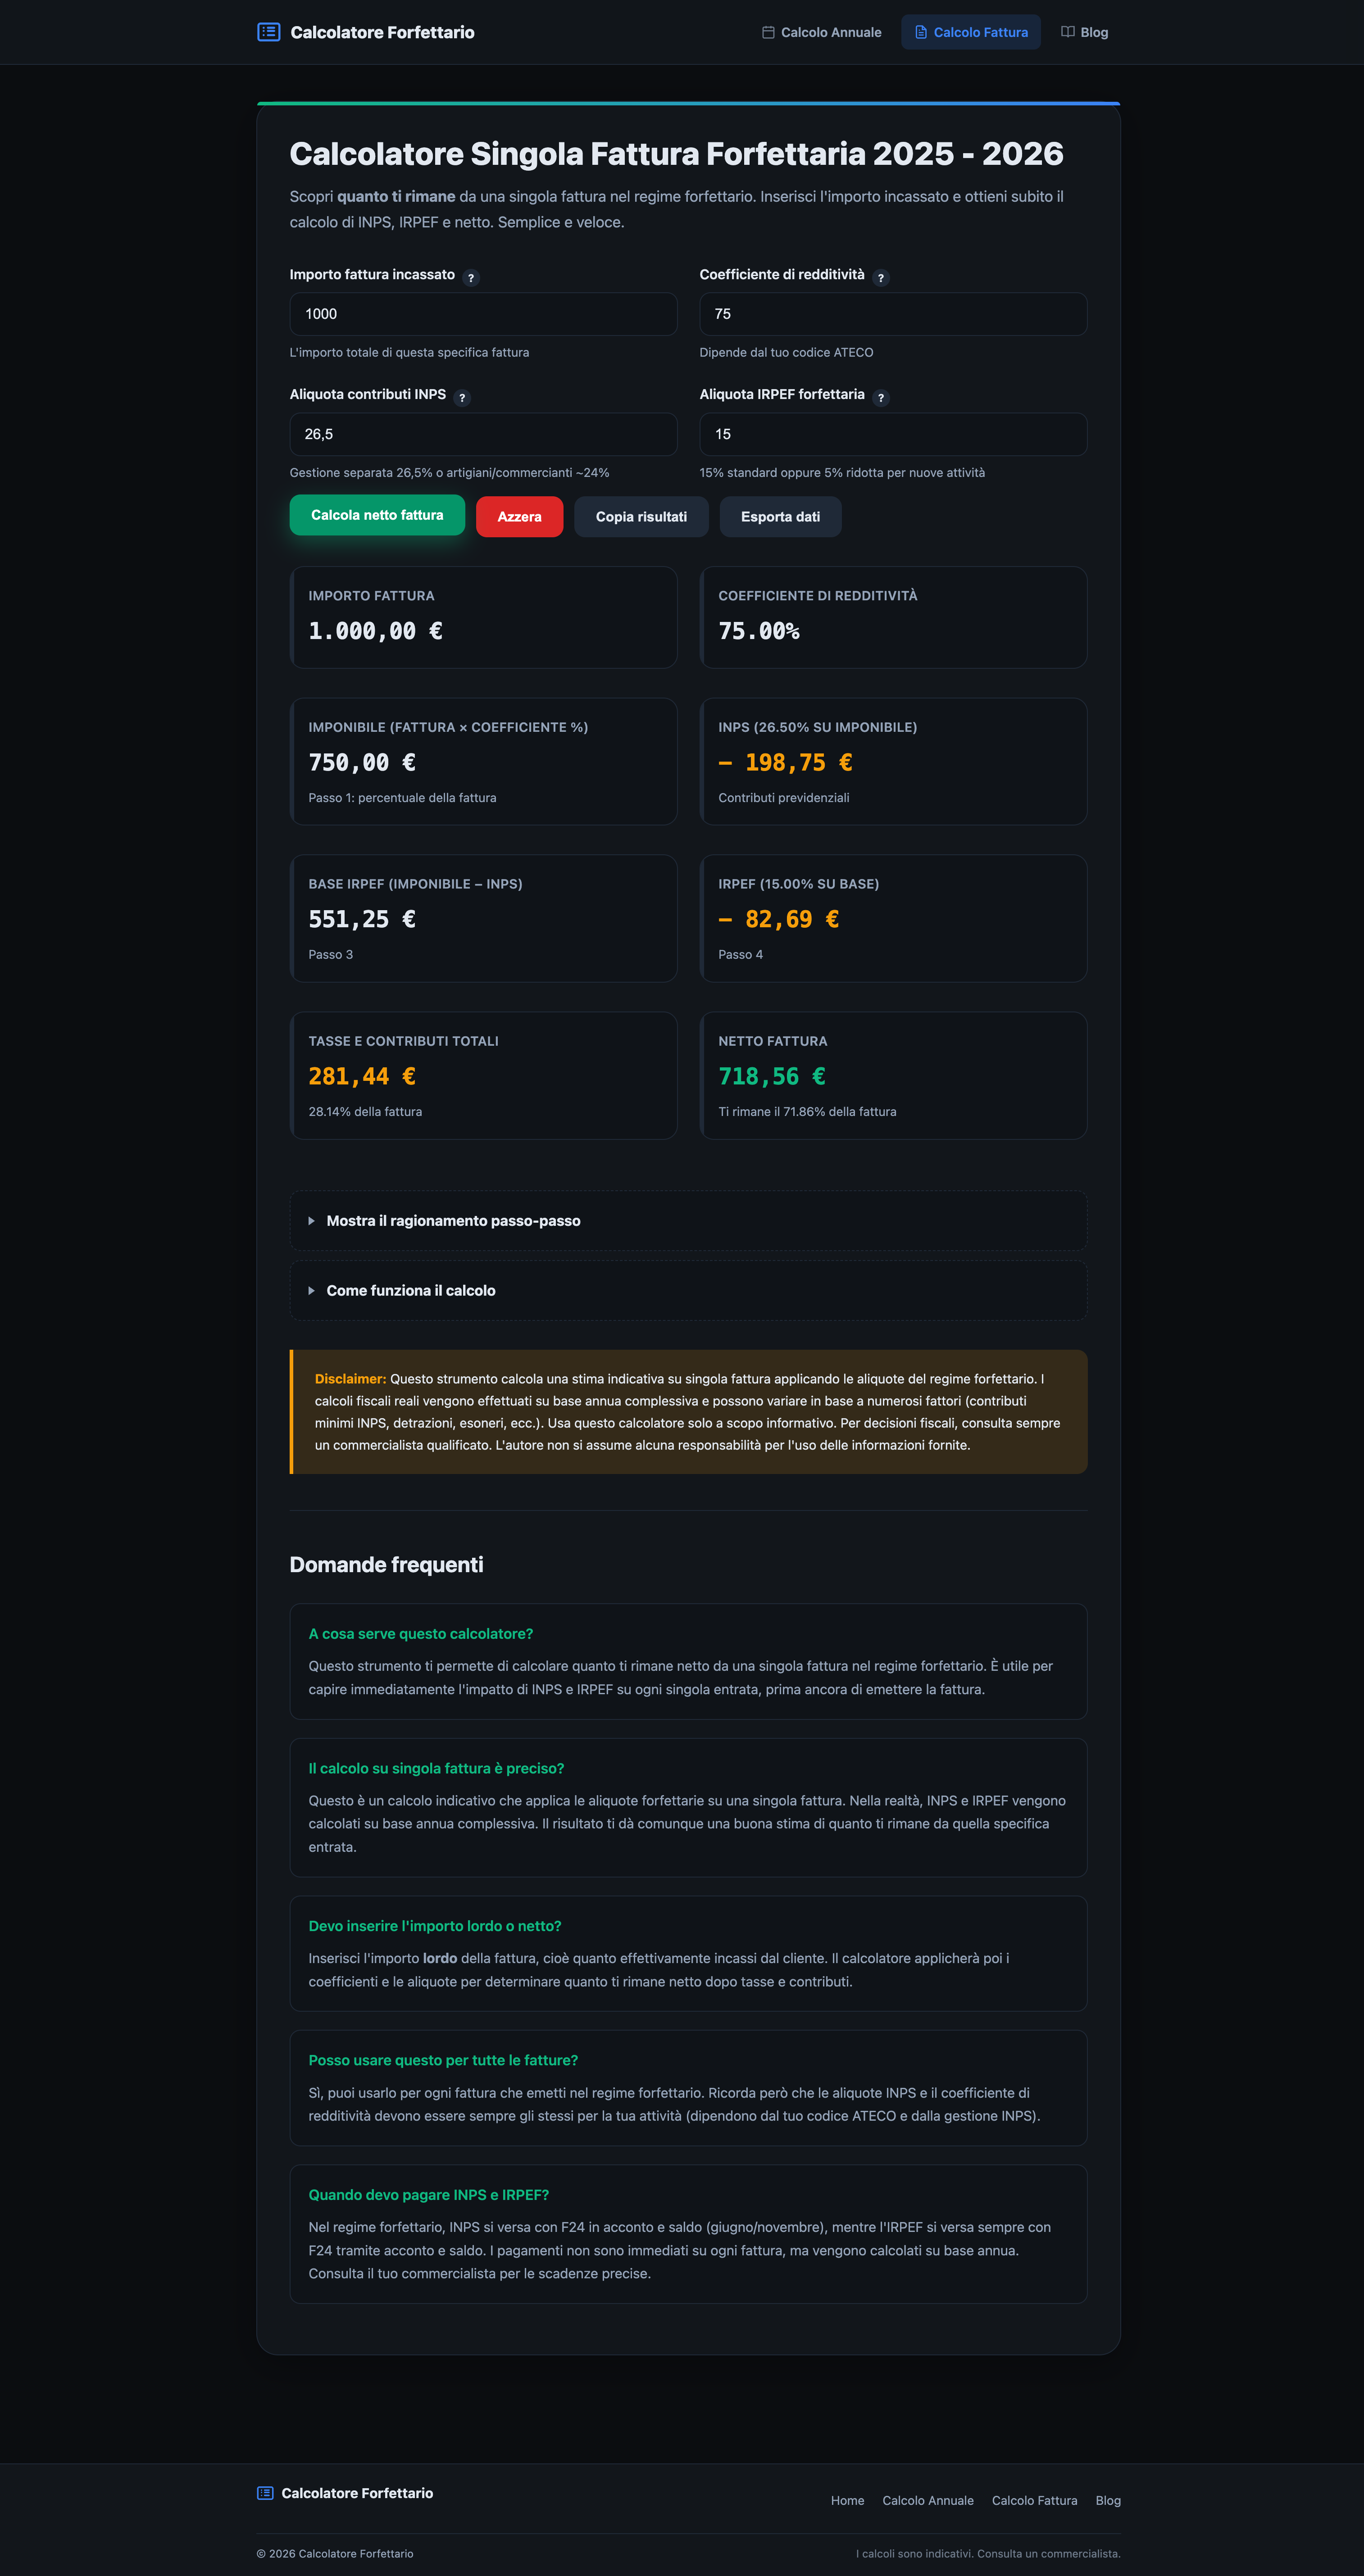This screenshot has width=1364, height=2576.
Task: Click the Calcolo Fattura footer link
Action: 1035,2500
